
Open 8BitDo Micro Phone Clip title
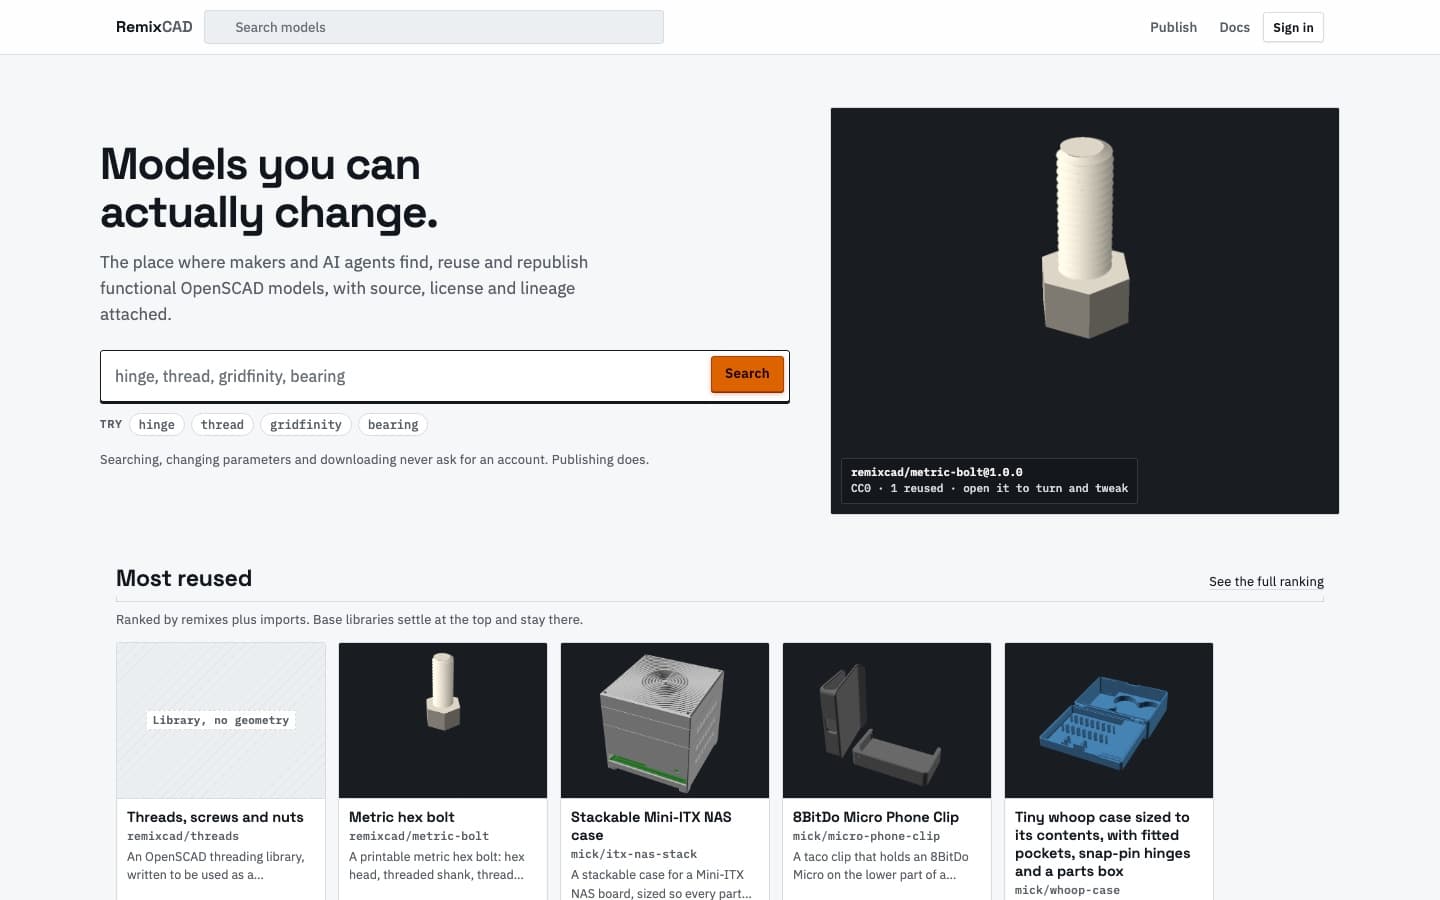point(876,817)
